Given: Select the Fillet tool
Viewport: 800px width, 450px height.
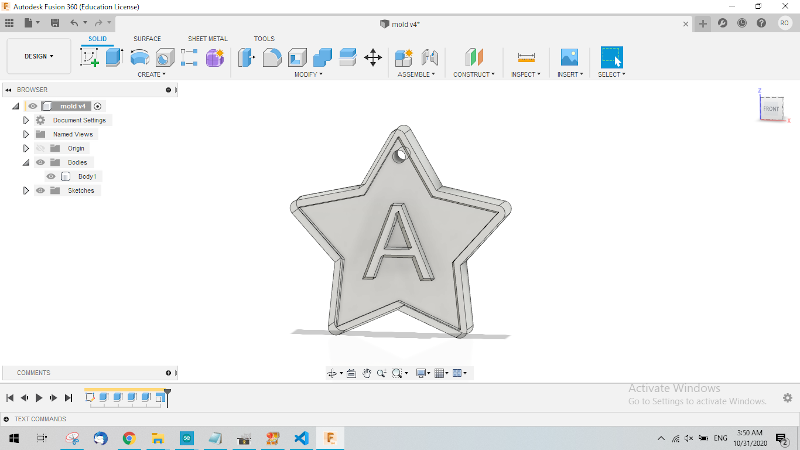Looking at the screenshot, I should (272, 57).
